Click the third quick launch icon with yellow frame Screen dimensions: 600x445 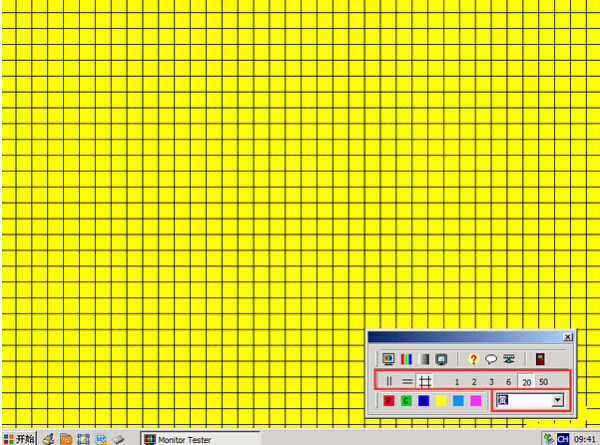pos(83,439)
